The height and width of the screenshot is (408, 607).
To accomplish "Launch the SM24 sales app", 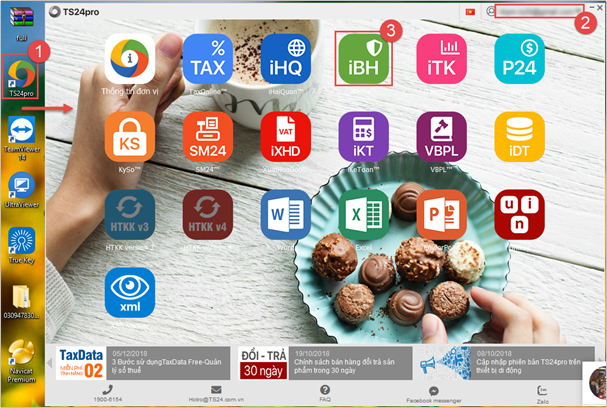I will [x=207, y=137].
